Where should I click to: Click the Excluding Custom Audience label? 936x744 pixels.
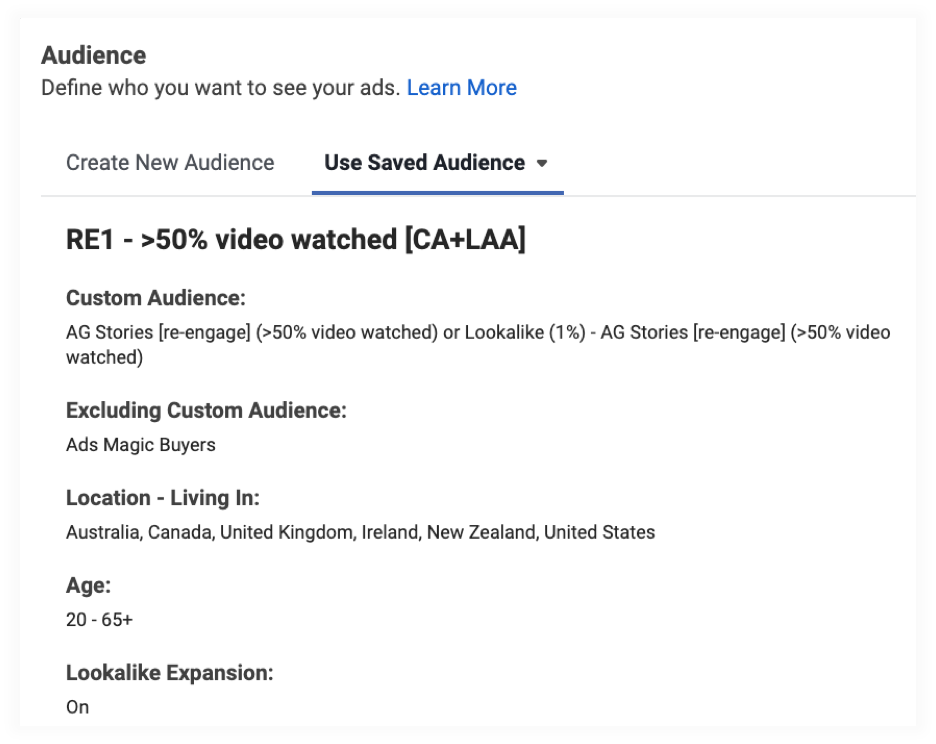(206, 410)
